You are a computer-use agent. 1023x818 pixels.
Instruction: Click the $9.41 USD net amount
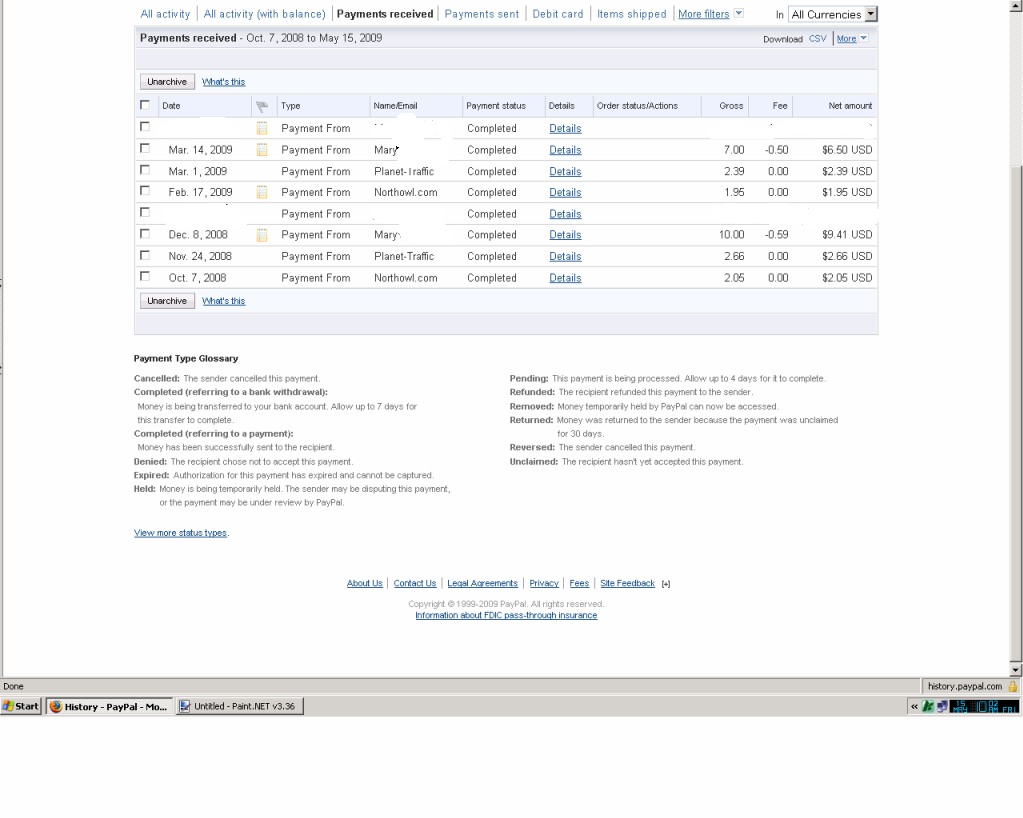point(847,235)
